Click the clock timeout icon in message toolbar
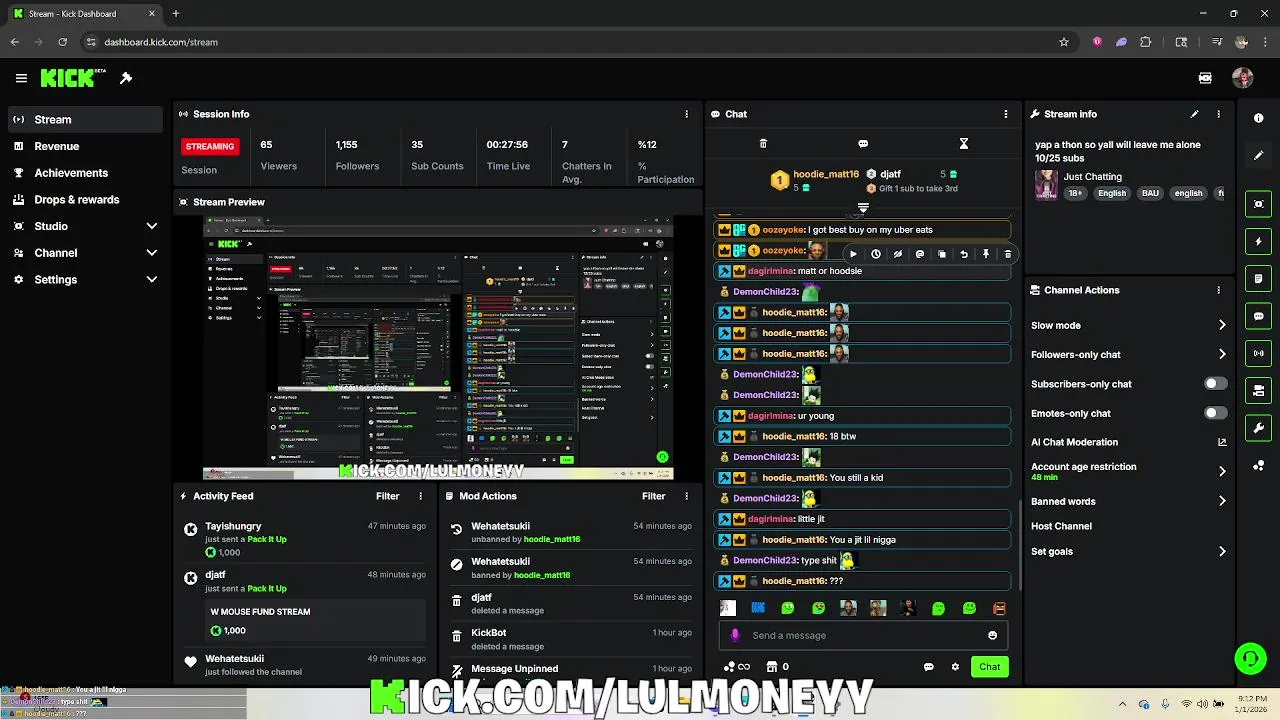1280x720 pixels. point(875,254)
